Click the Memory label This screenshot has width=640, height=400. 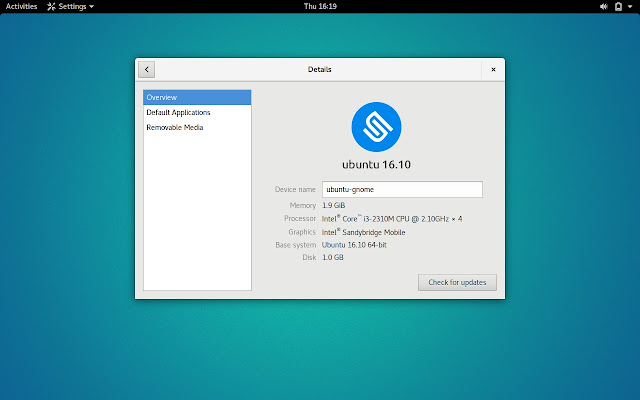pos(303,205)
